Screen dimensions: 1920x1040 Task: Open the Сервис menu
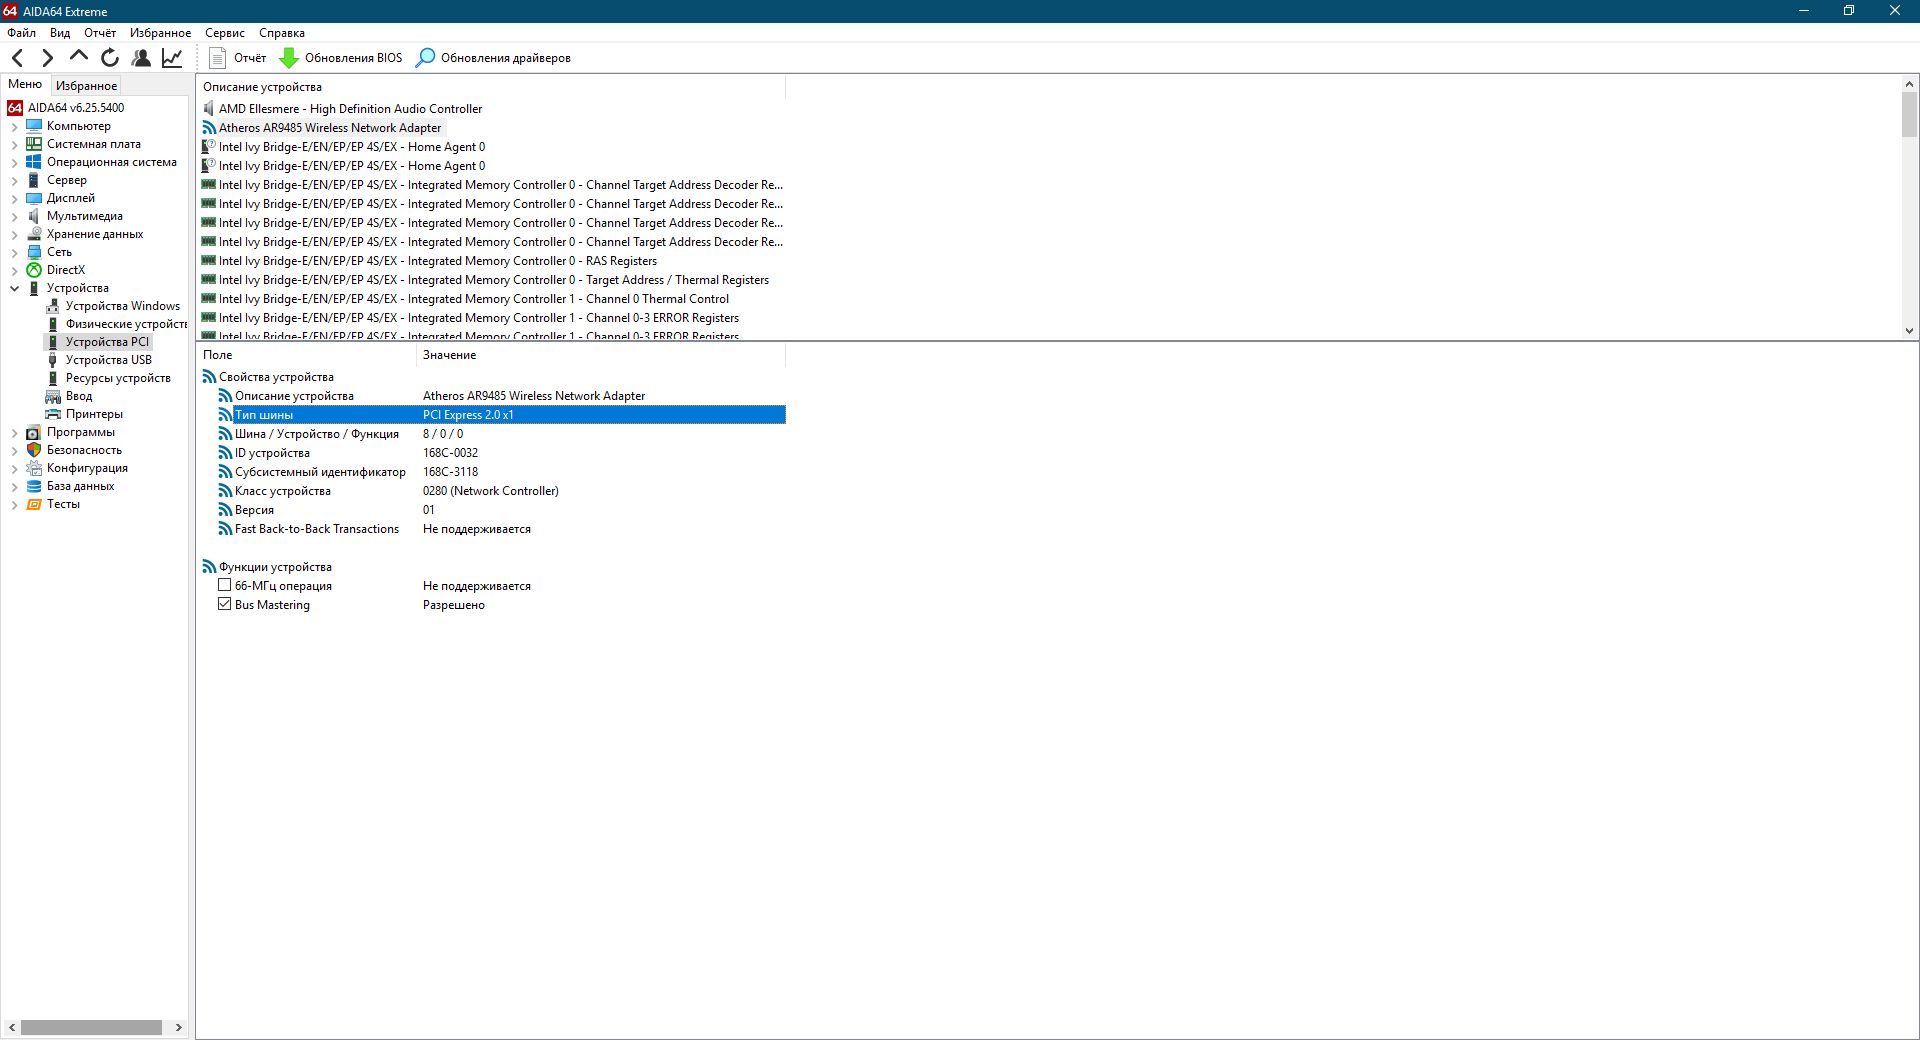pos(225,33)
